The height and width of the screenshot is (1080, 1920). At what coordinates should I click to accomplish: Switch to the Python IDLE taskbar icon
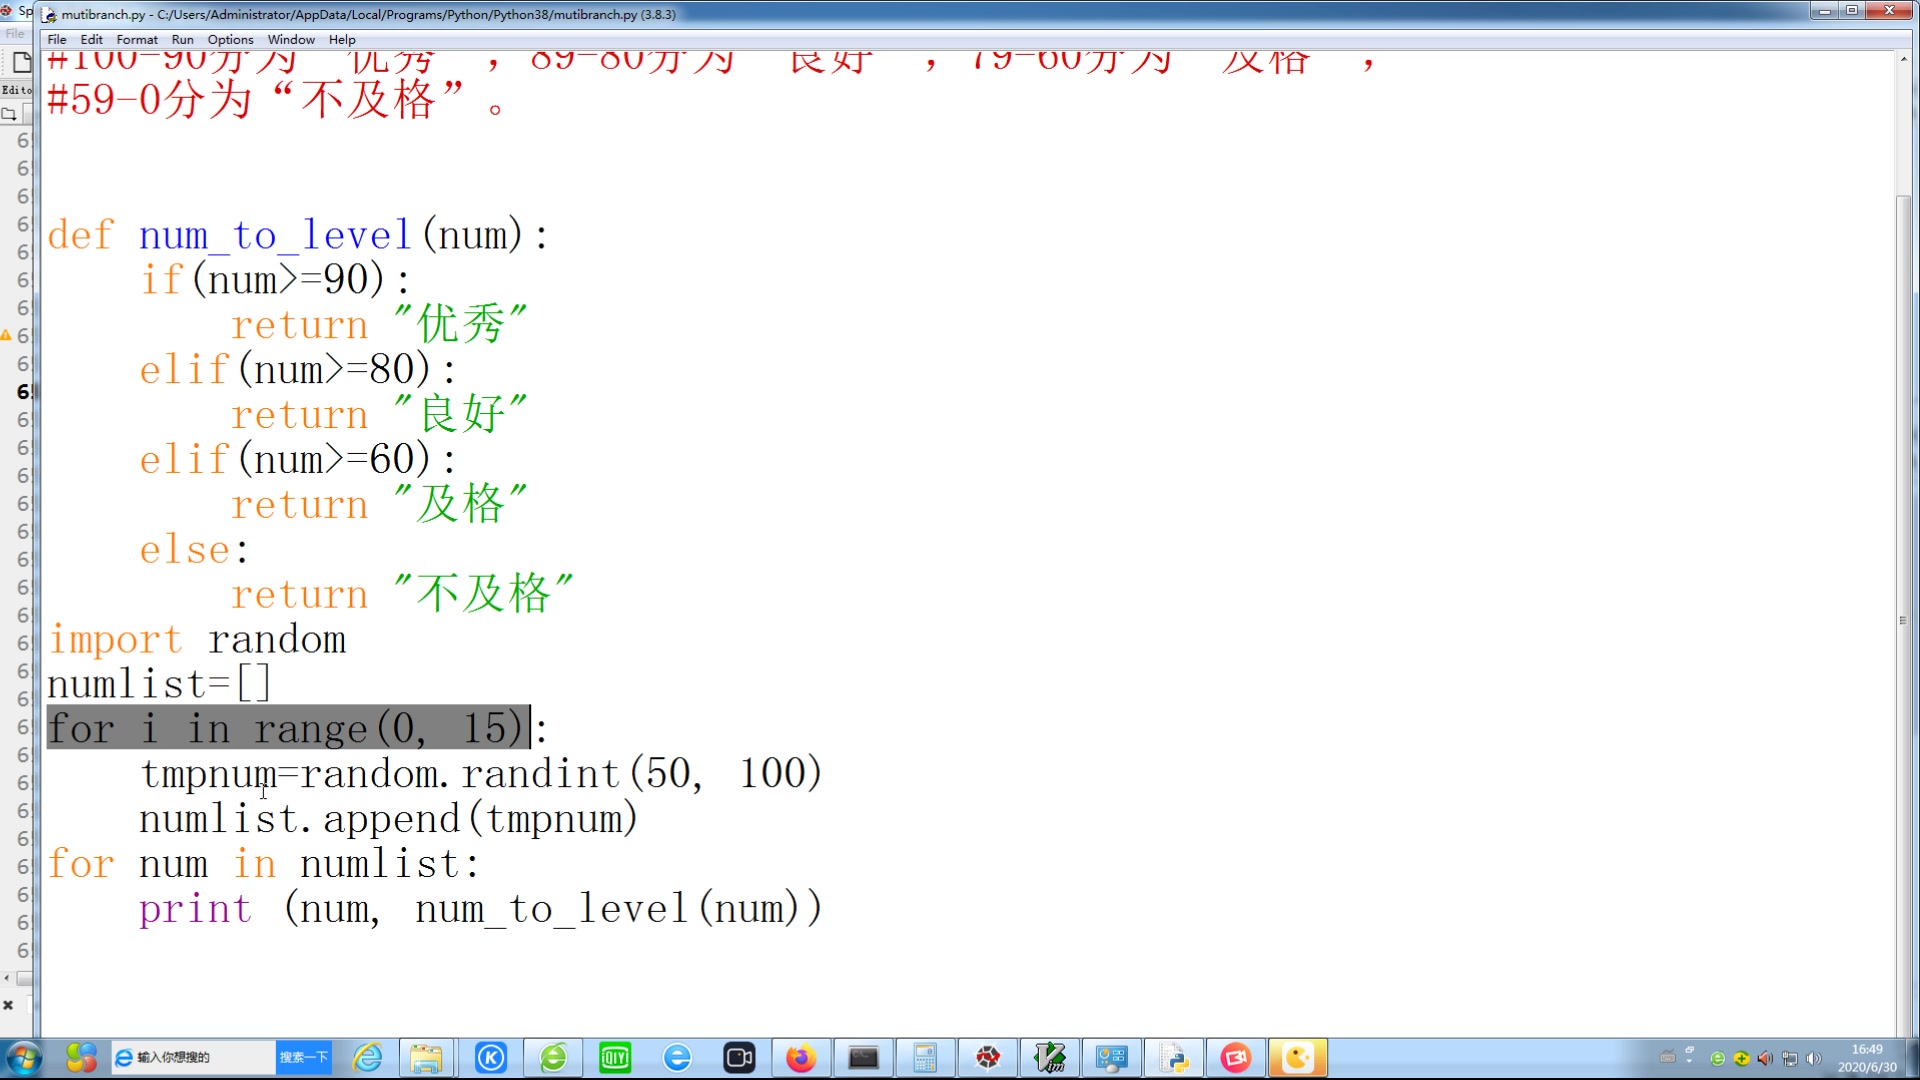1174,1058
